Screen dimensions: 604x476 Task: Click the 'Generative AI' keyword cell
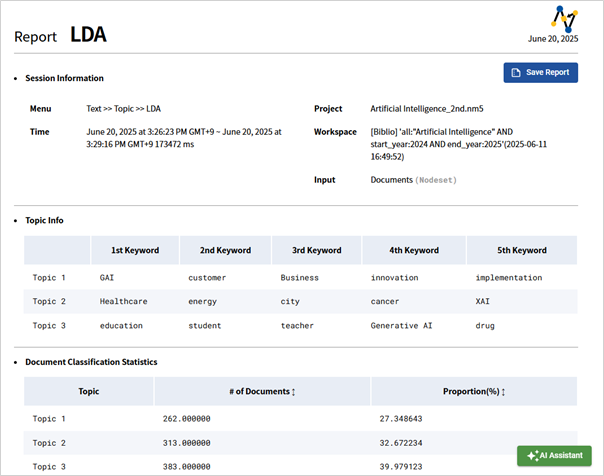point(401,326)
